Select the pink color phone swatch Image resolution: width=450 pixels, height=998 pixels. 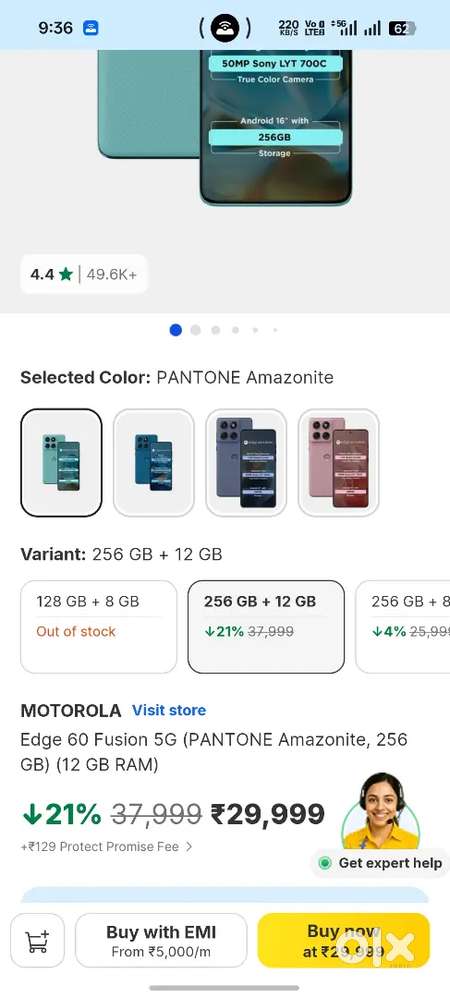click(339, 463)
